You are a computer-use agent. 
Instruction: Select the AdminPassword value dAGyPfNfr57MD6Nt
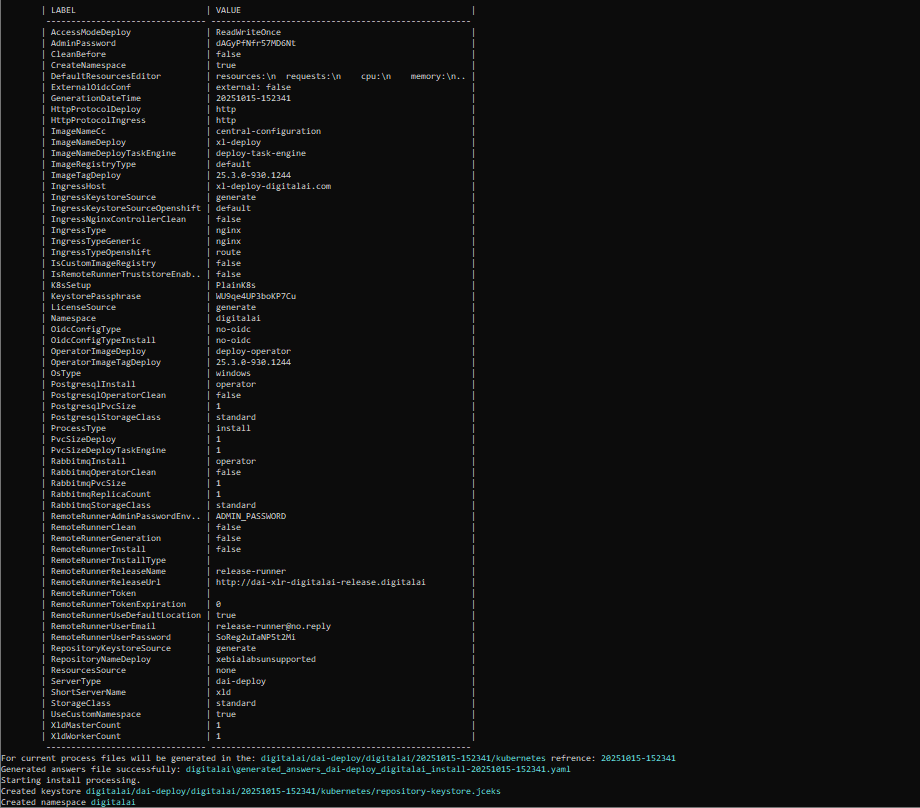coord(257,43)
